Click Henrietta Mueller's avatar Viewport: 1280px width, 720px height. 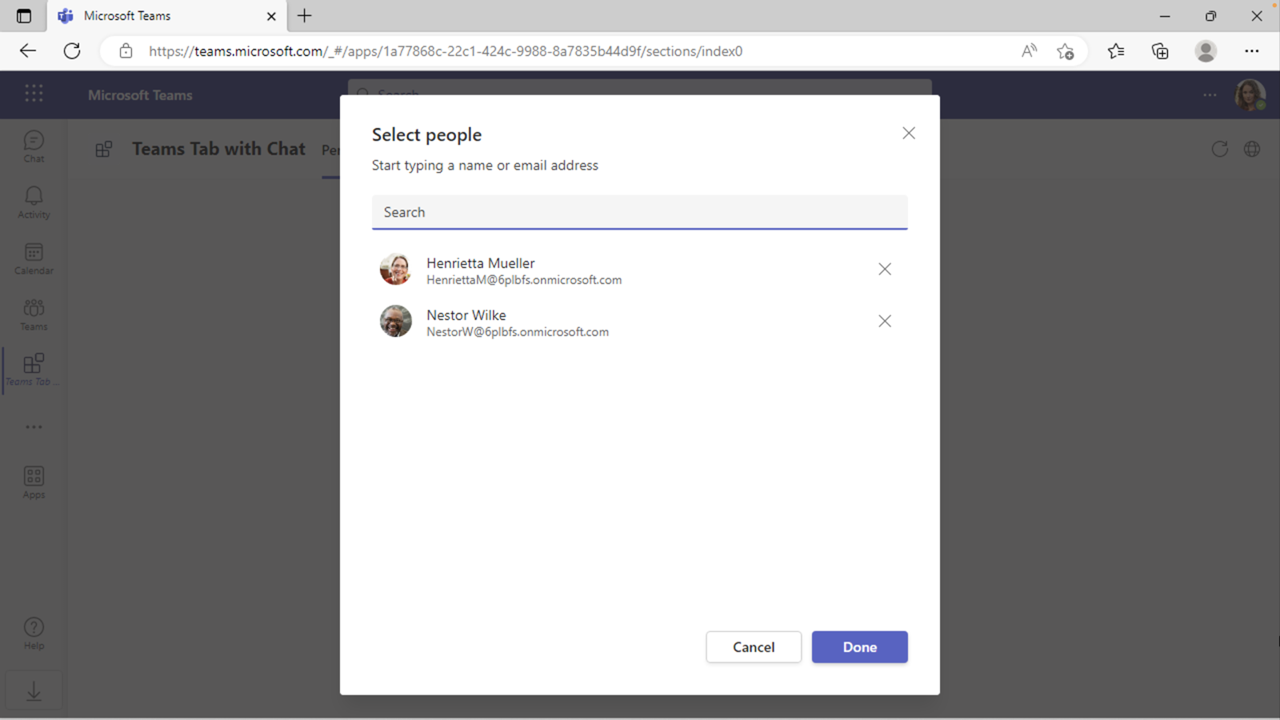396,269
